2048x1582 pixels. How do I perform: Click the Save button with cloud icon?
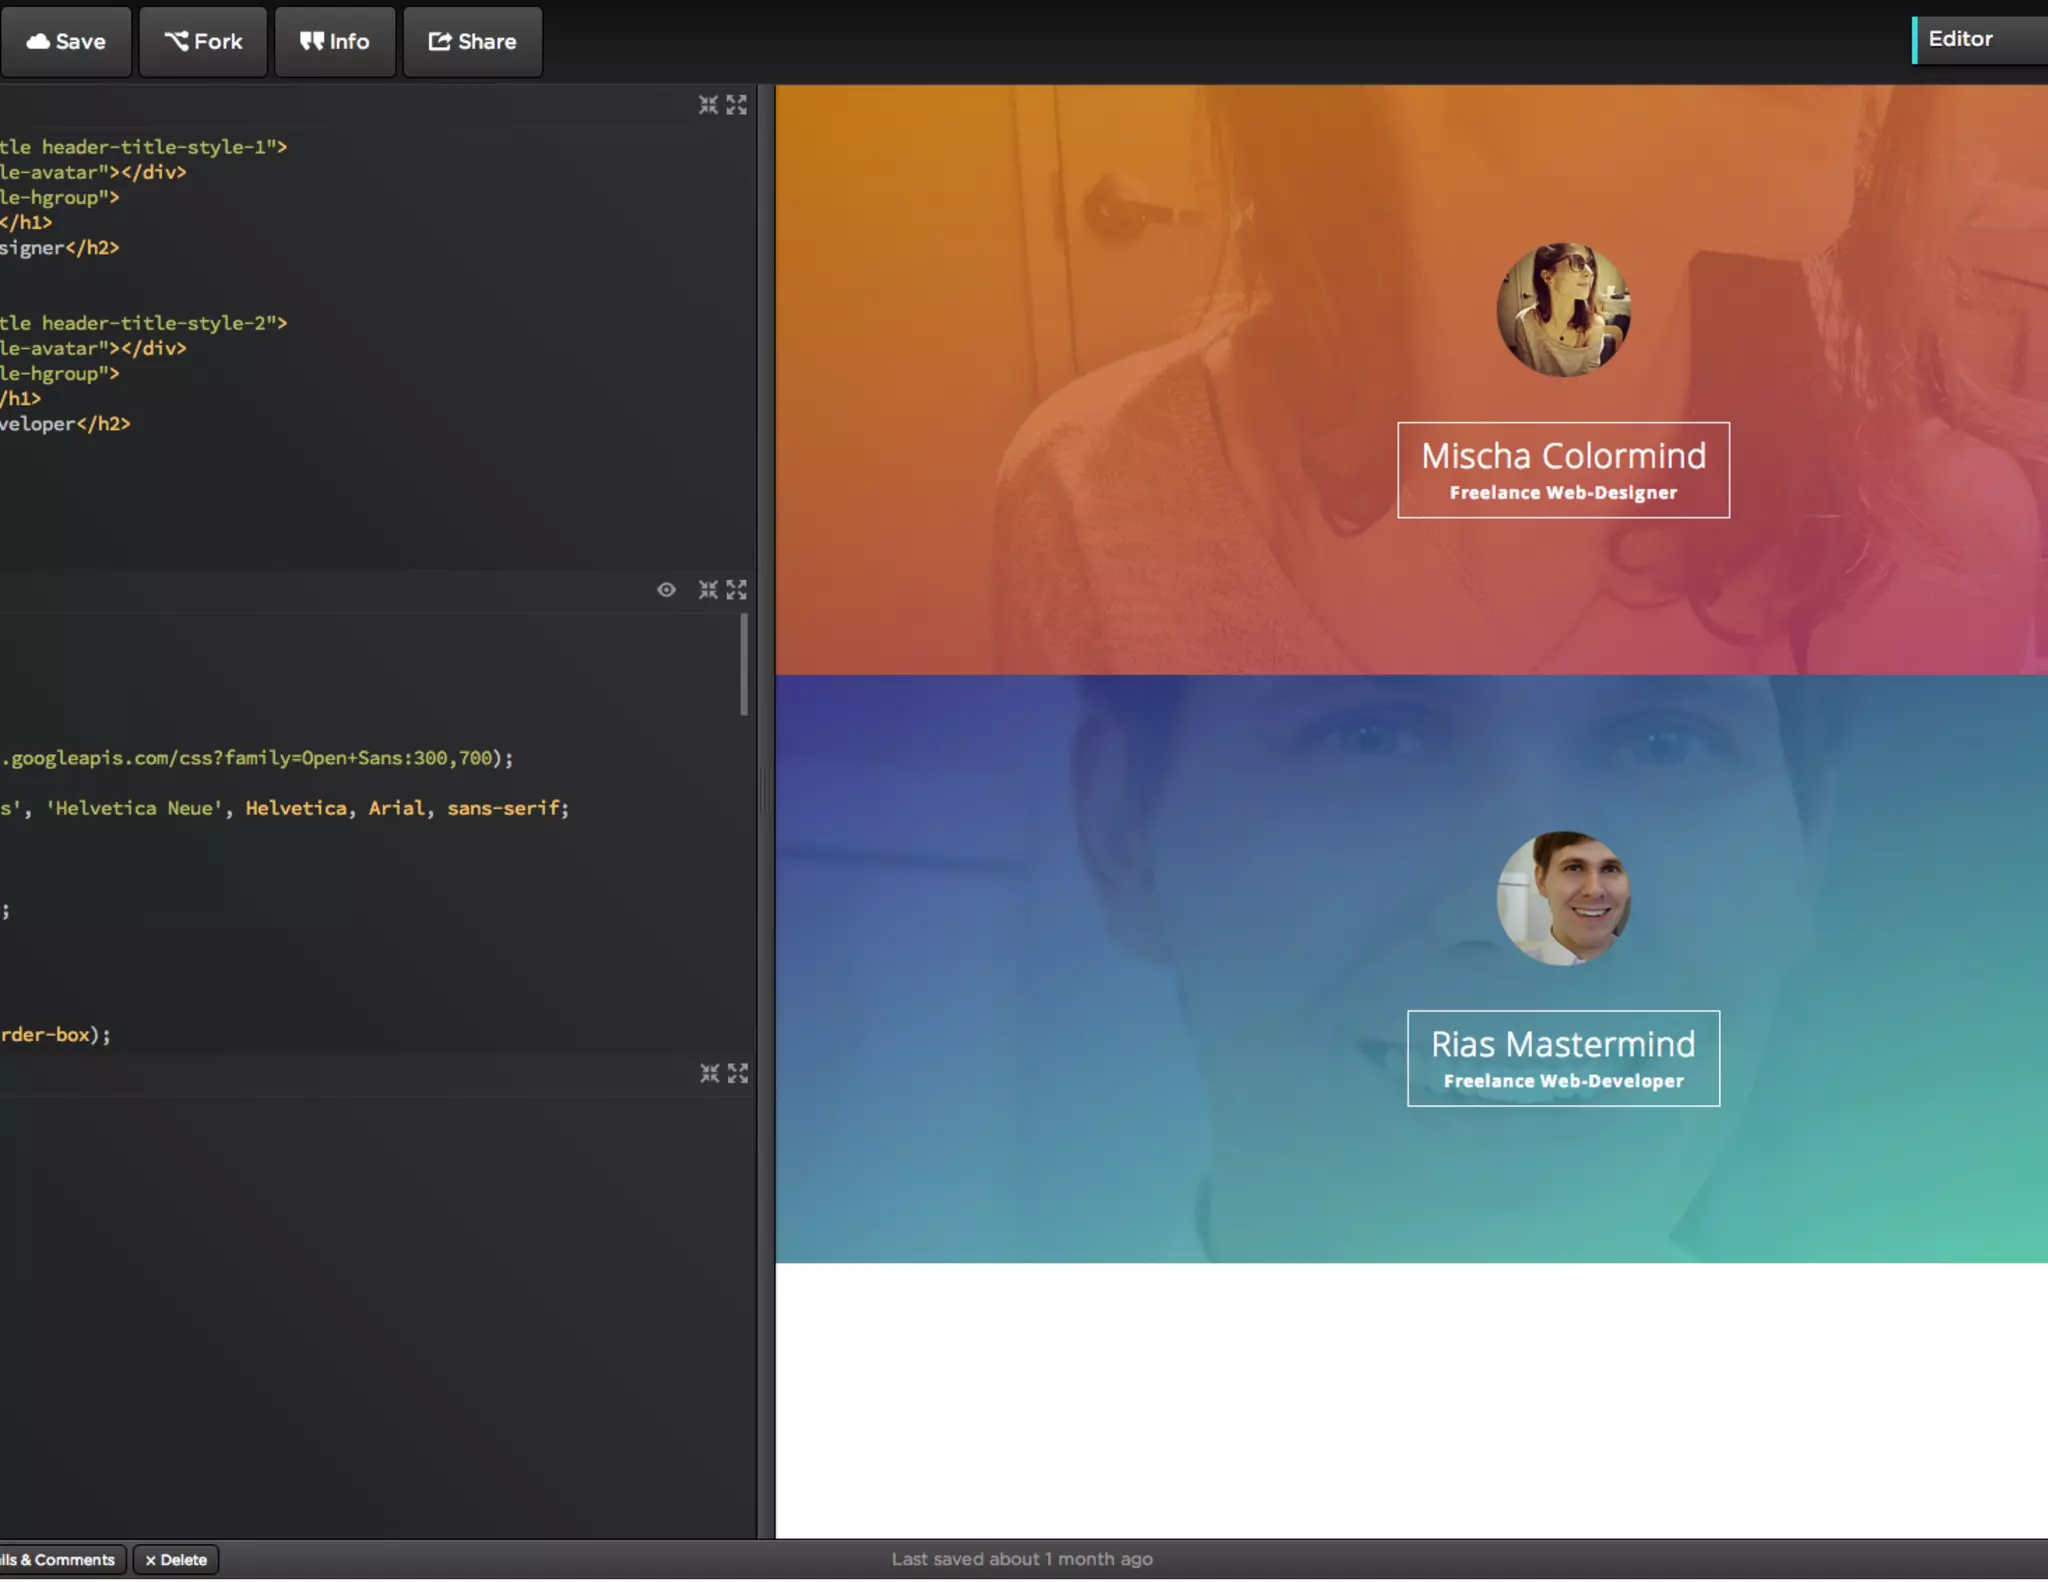pos(66,42)
